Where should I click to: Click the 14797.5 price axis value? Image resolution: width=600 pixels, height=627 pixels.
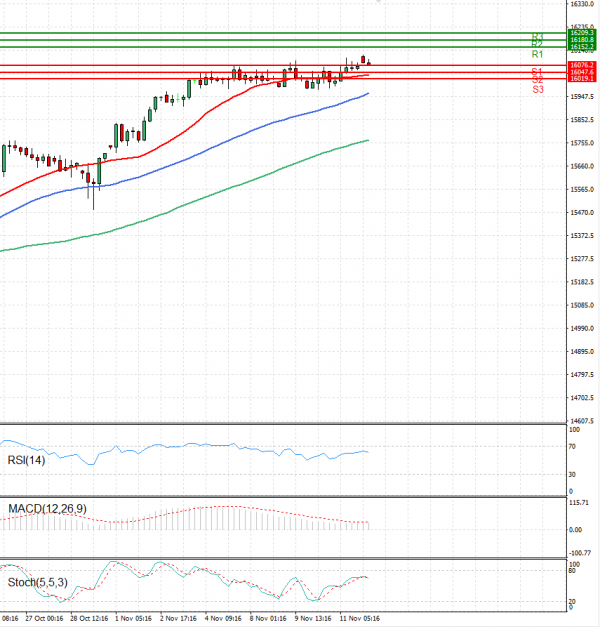(582, 375)
